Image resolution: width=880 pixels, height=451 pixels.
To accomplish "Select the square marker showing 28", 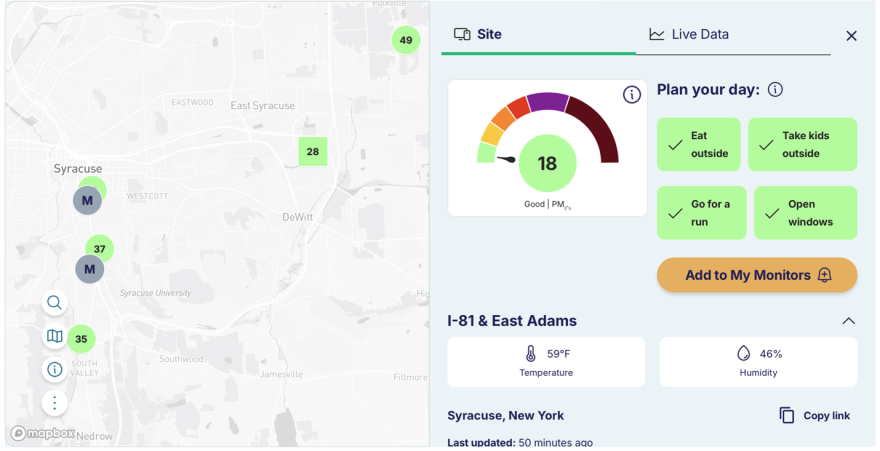I will (x=313, y=151).
